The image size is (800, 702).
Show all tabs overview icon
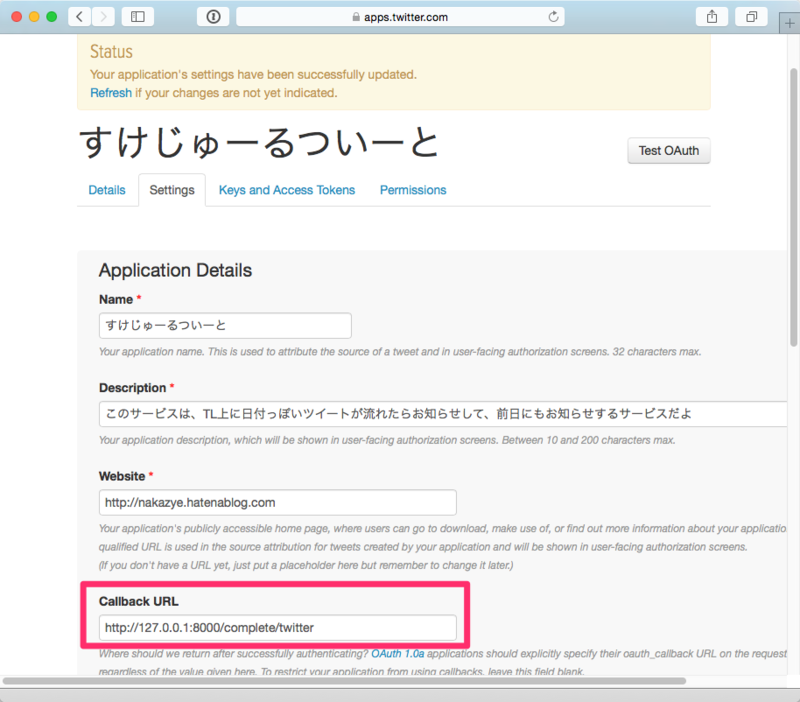tap(751, 17)
